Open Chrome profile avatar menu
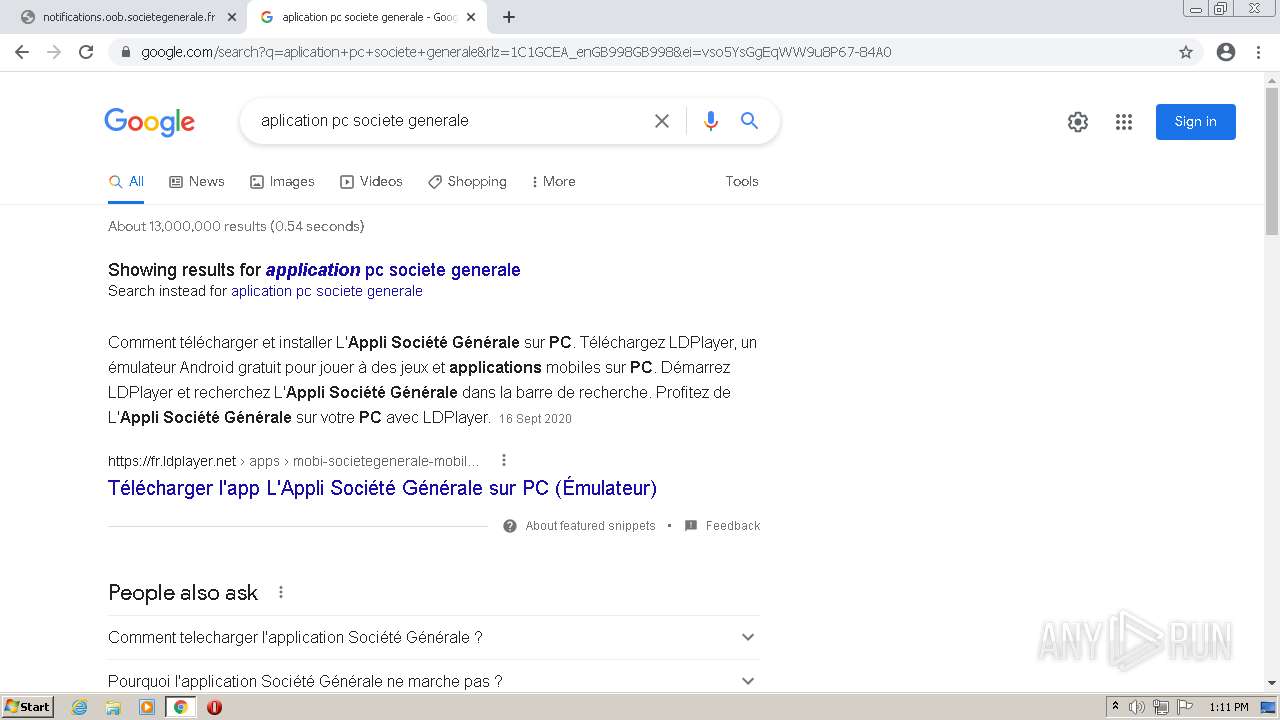The height and width of the screenshot is (720, 1280). [1226, 52]
